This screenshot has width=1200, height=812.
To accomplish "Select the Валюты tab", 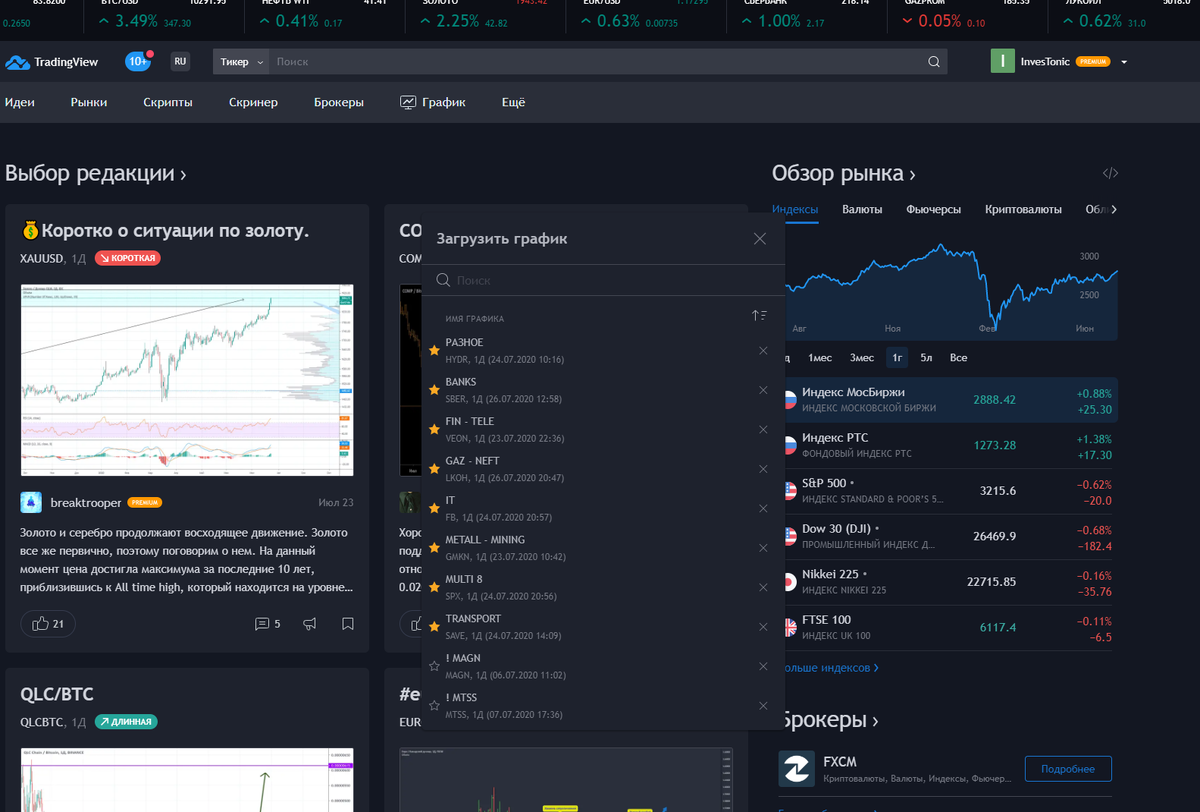I will [x=862, y=209].
